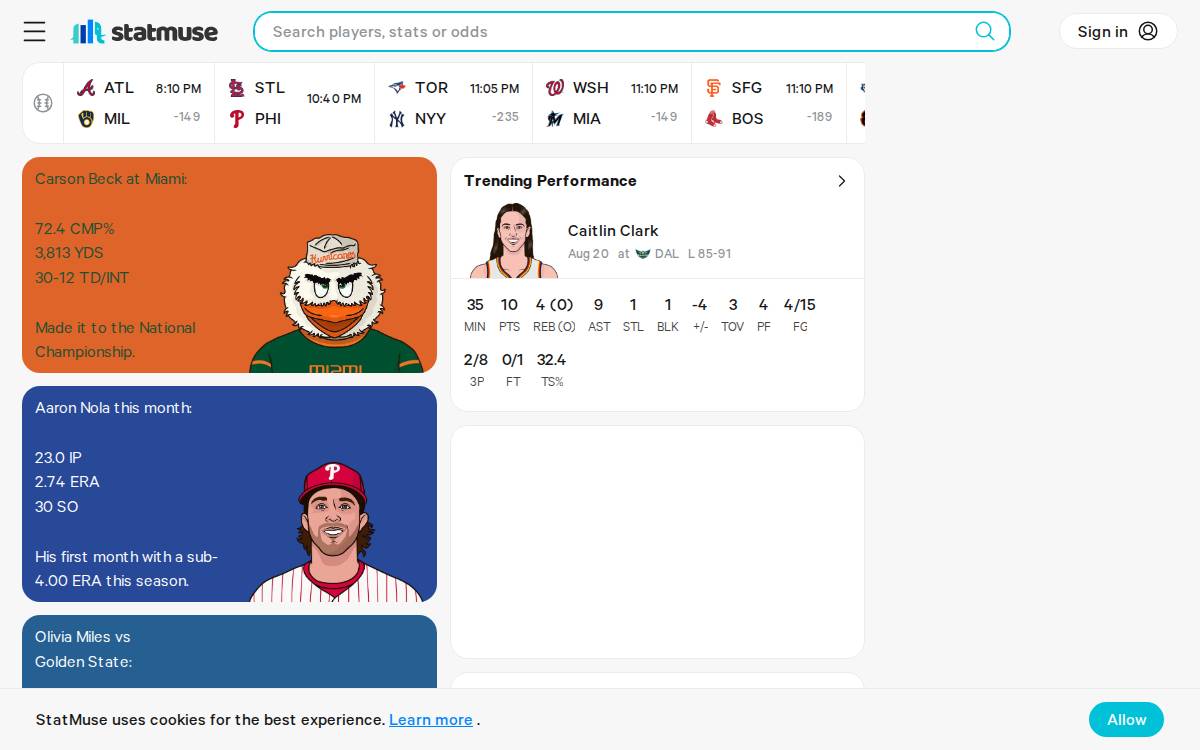This screenshot has width=1200, height=750.
Task: Click the Aaron Nola player illustration
Action: [x=336, y=532]
